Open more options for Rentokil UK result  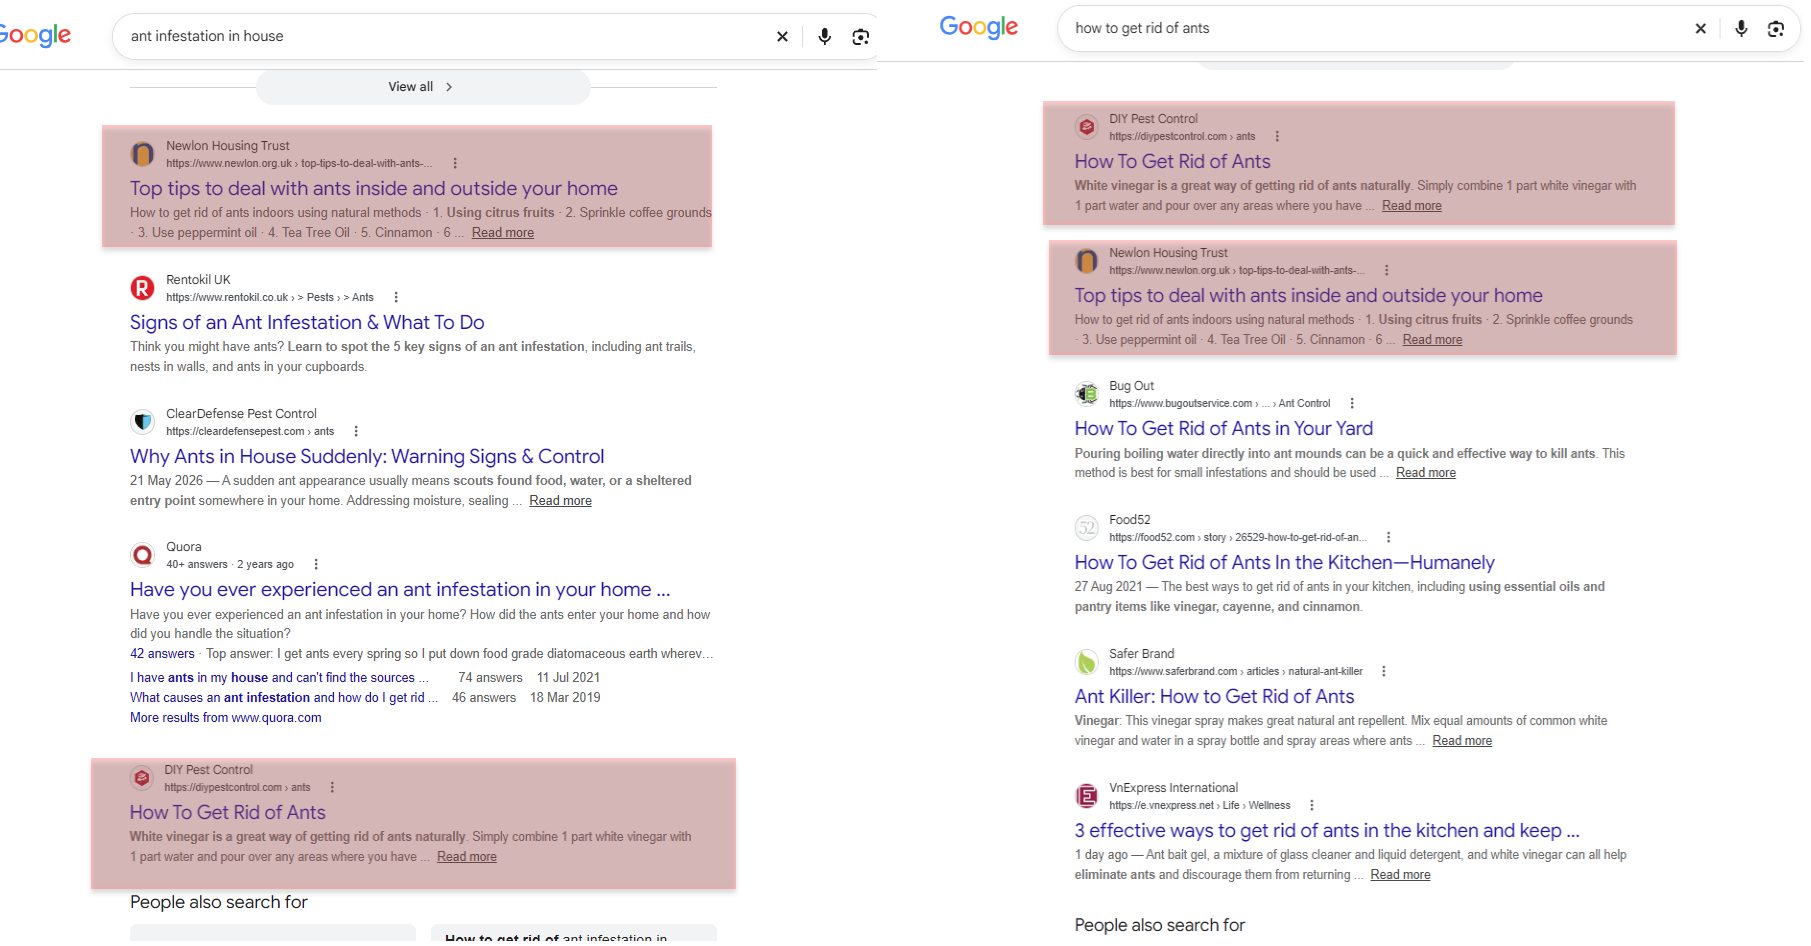click(x=396, y=297)
